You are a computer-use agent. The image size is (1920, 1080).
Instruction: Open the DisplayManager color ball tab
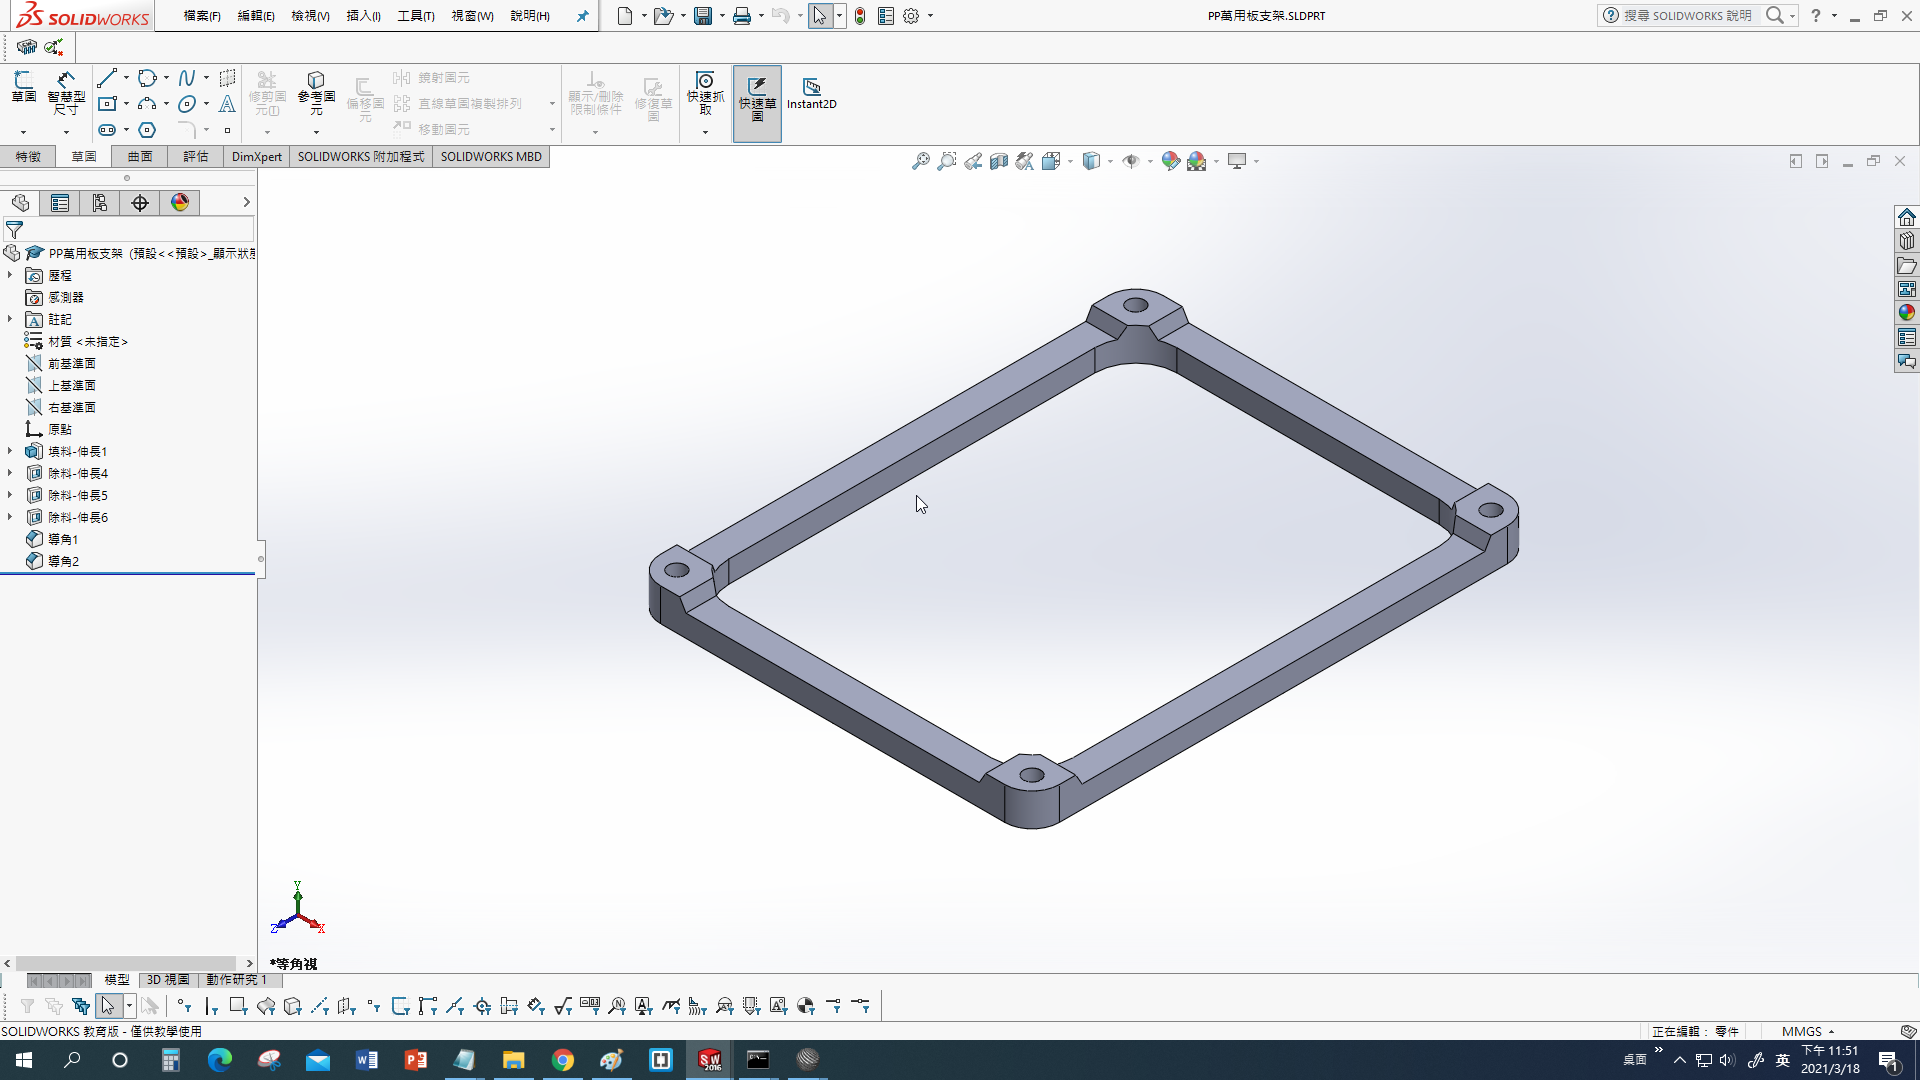[180, 203]
